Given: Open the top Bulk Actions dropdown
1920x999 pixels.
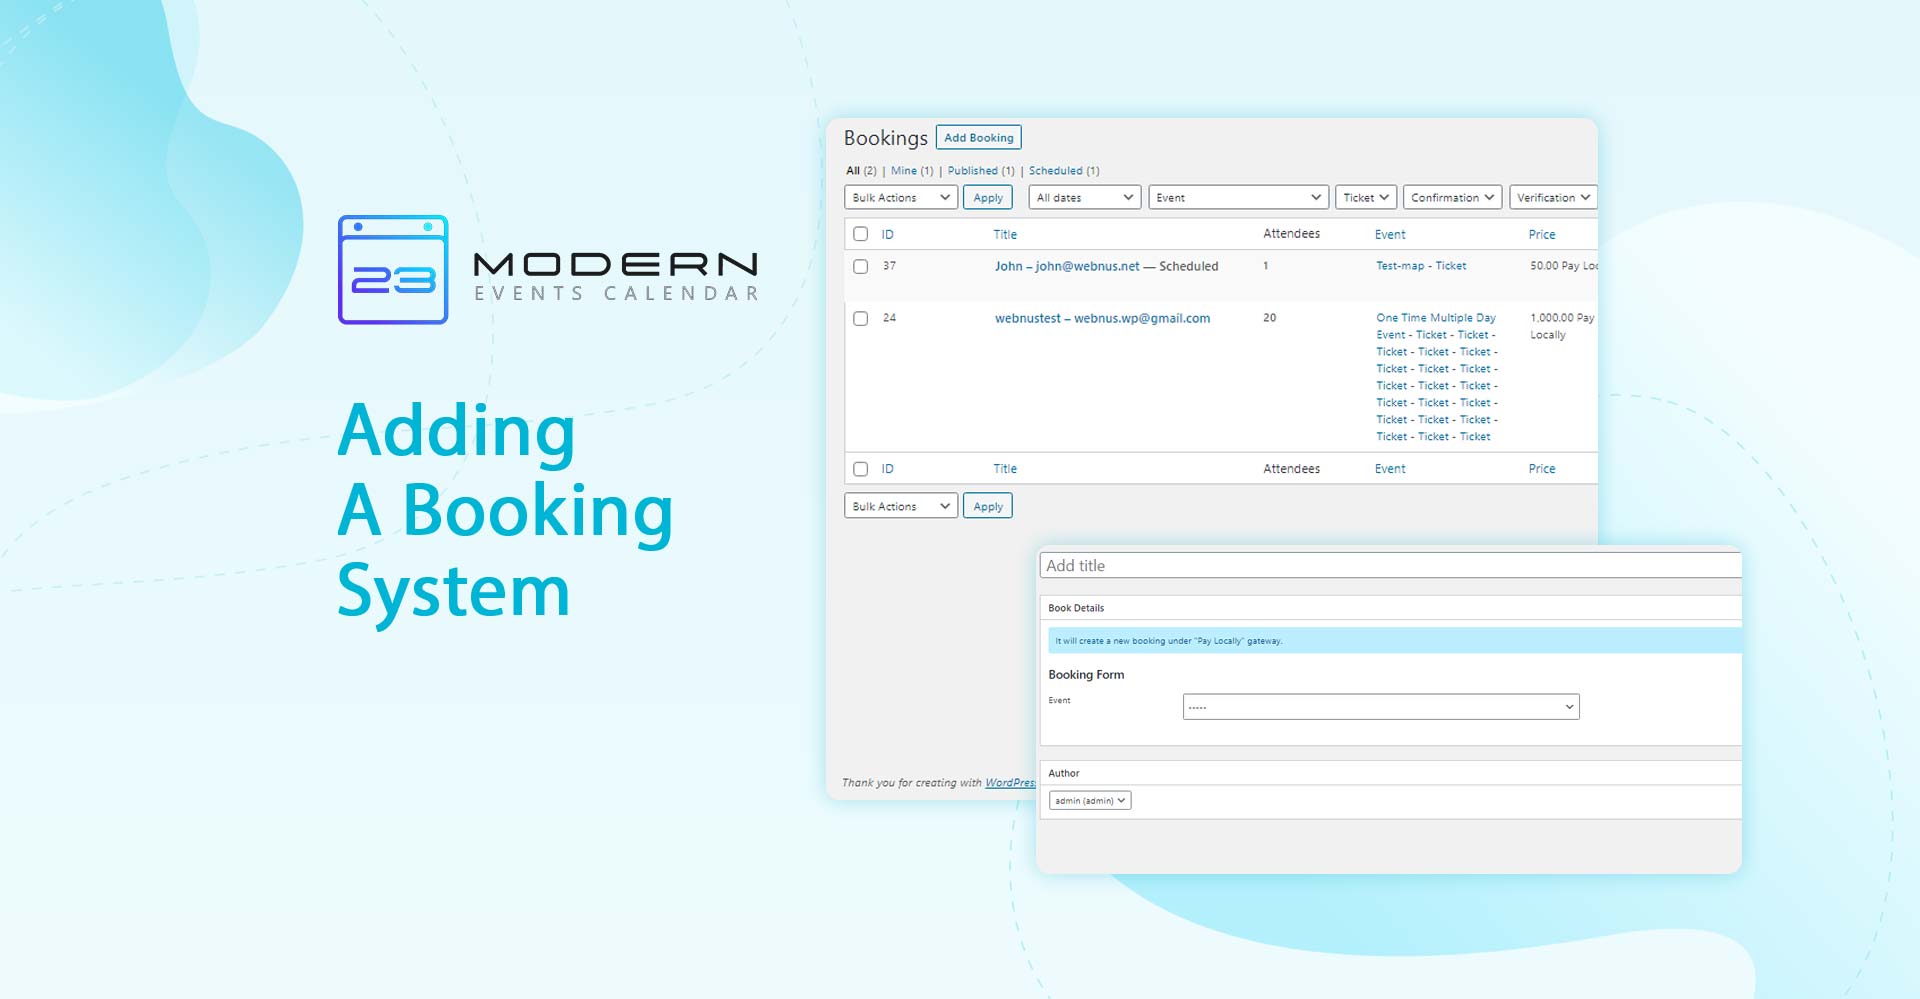Looking at the screenshot, I should [x=901, y=198].
